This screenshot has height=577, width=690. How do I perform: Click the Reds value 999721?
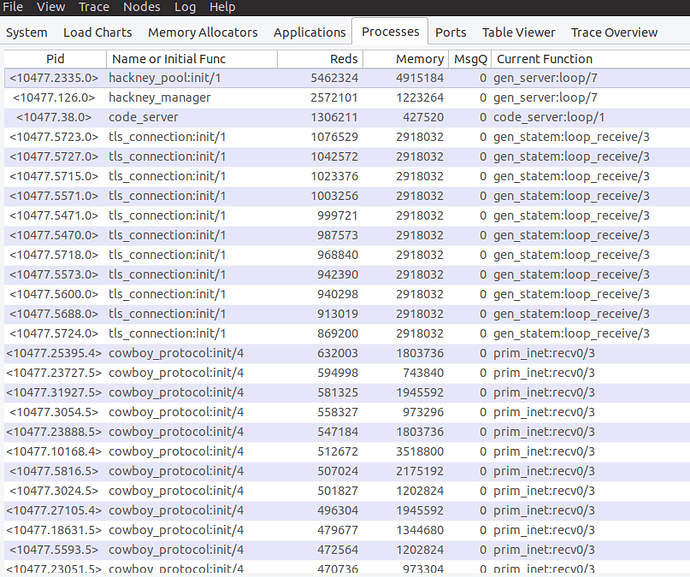coord(338,216)
